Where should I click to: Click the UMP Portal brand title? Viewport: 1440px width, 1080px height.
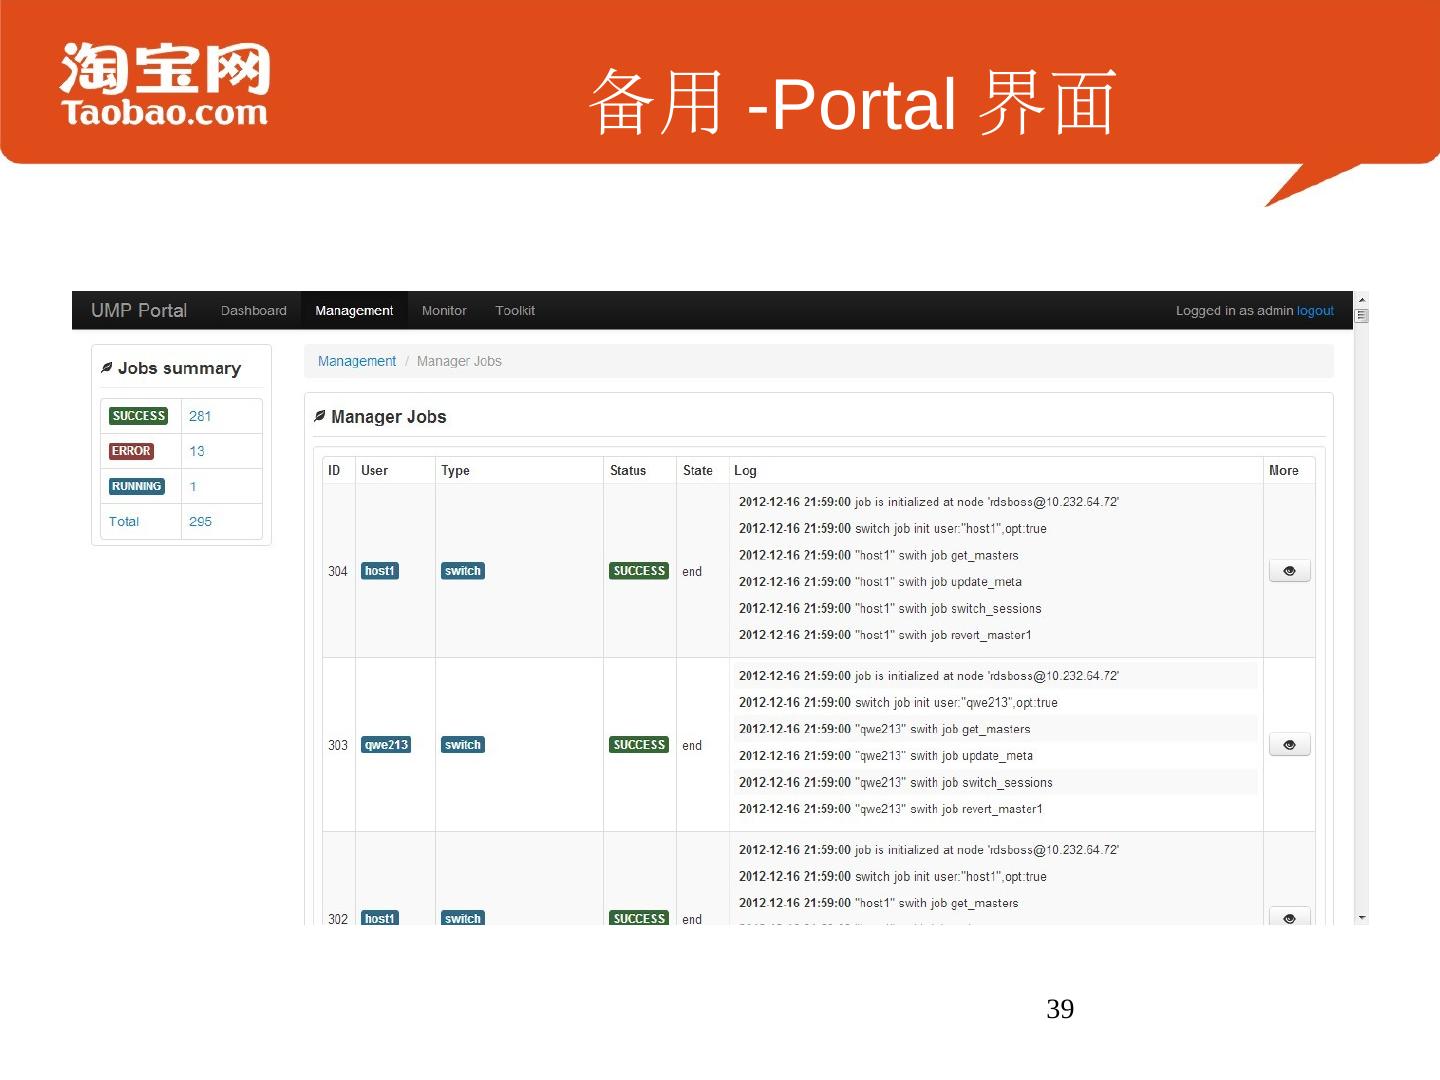[139, 311]
